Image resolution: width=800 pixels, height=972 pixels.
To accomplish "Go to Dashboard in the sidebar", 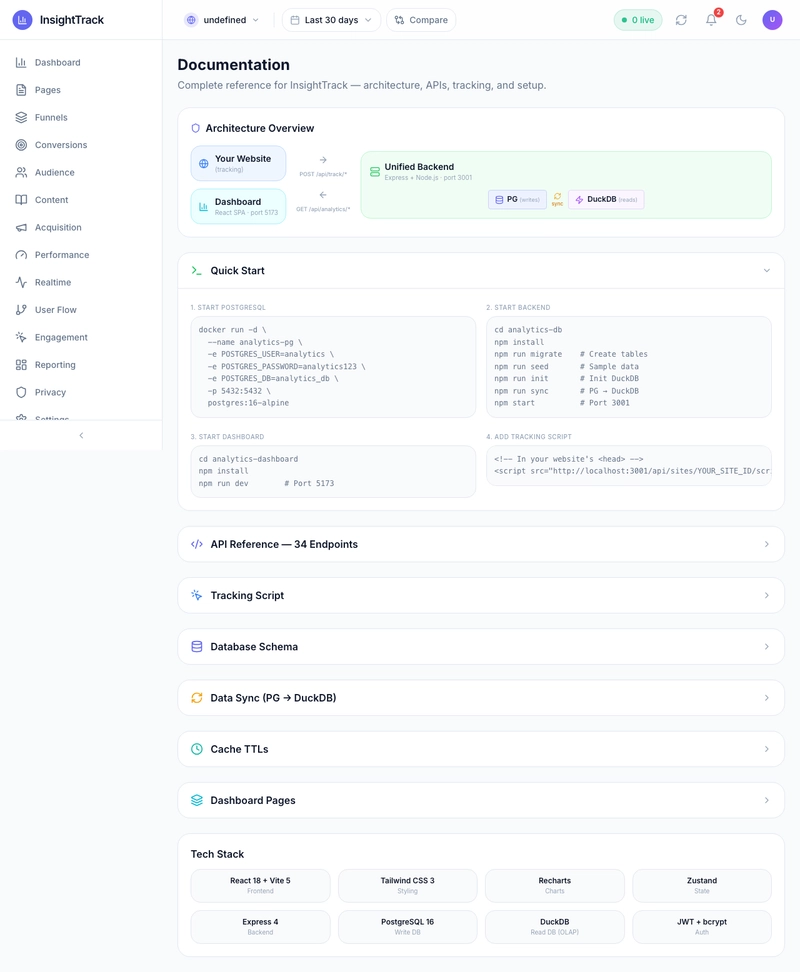I will pyautogui.click(x=81, y=63).
